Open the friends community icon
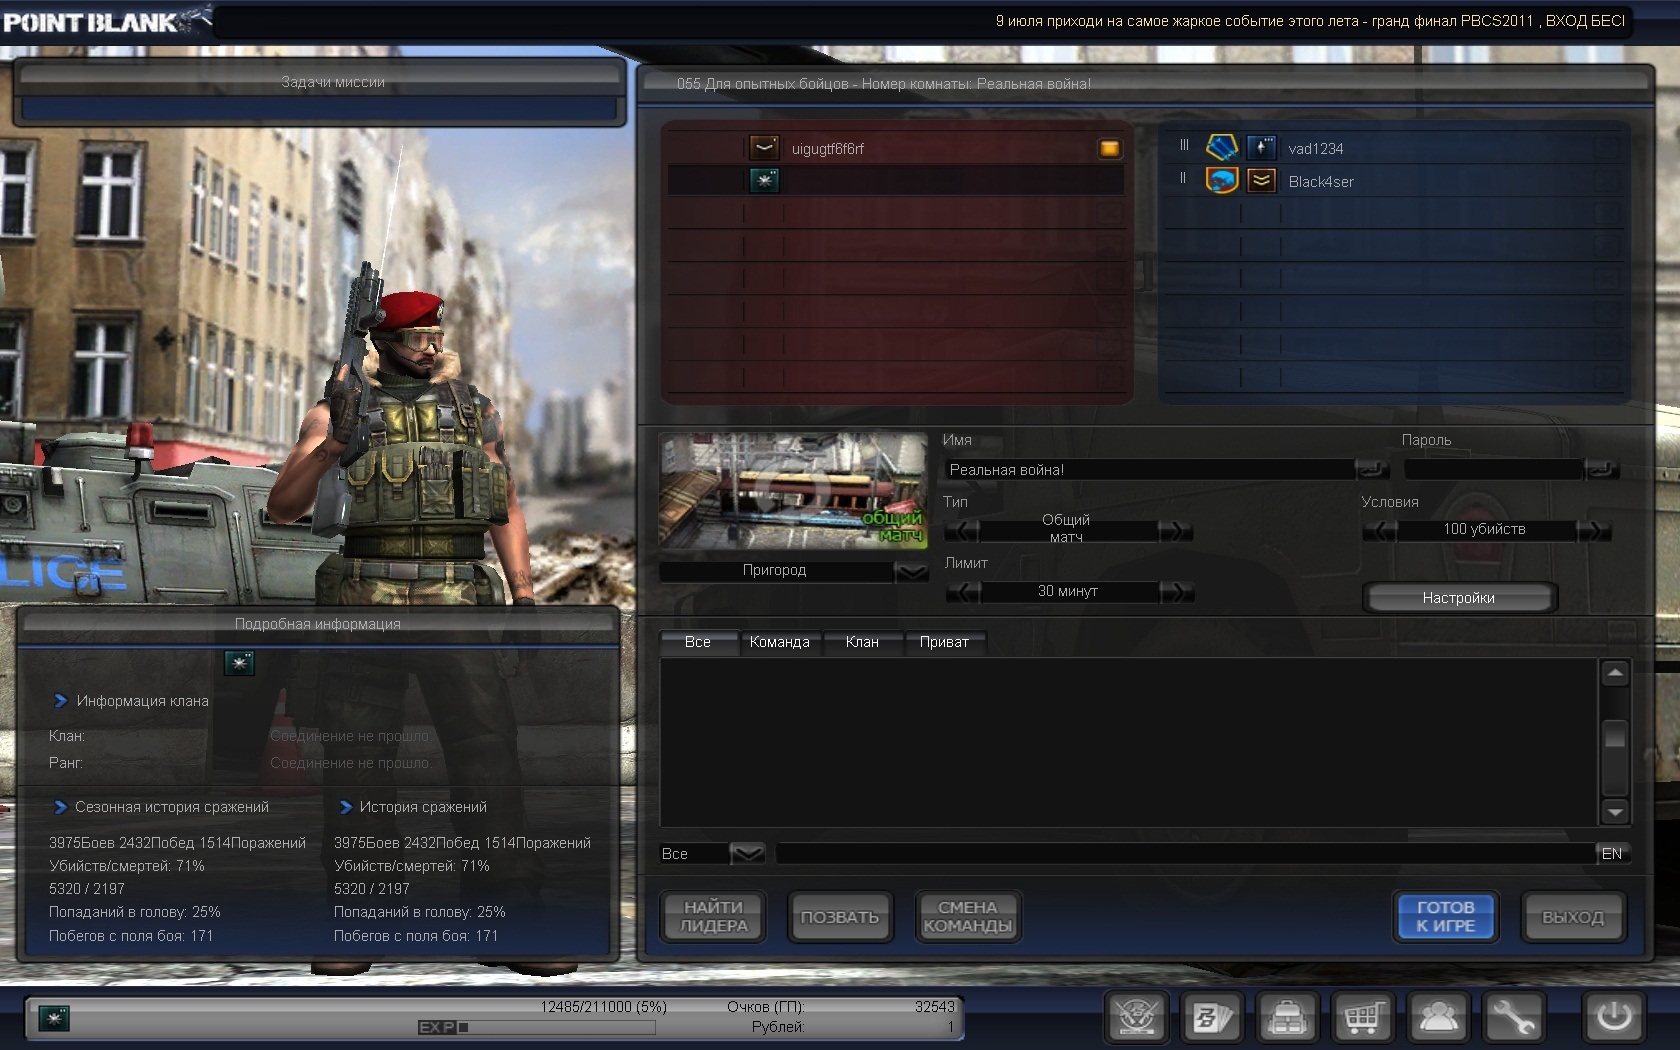The width and height of the screenshot is (1680, 1050). point(1438,1018)
